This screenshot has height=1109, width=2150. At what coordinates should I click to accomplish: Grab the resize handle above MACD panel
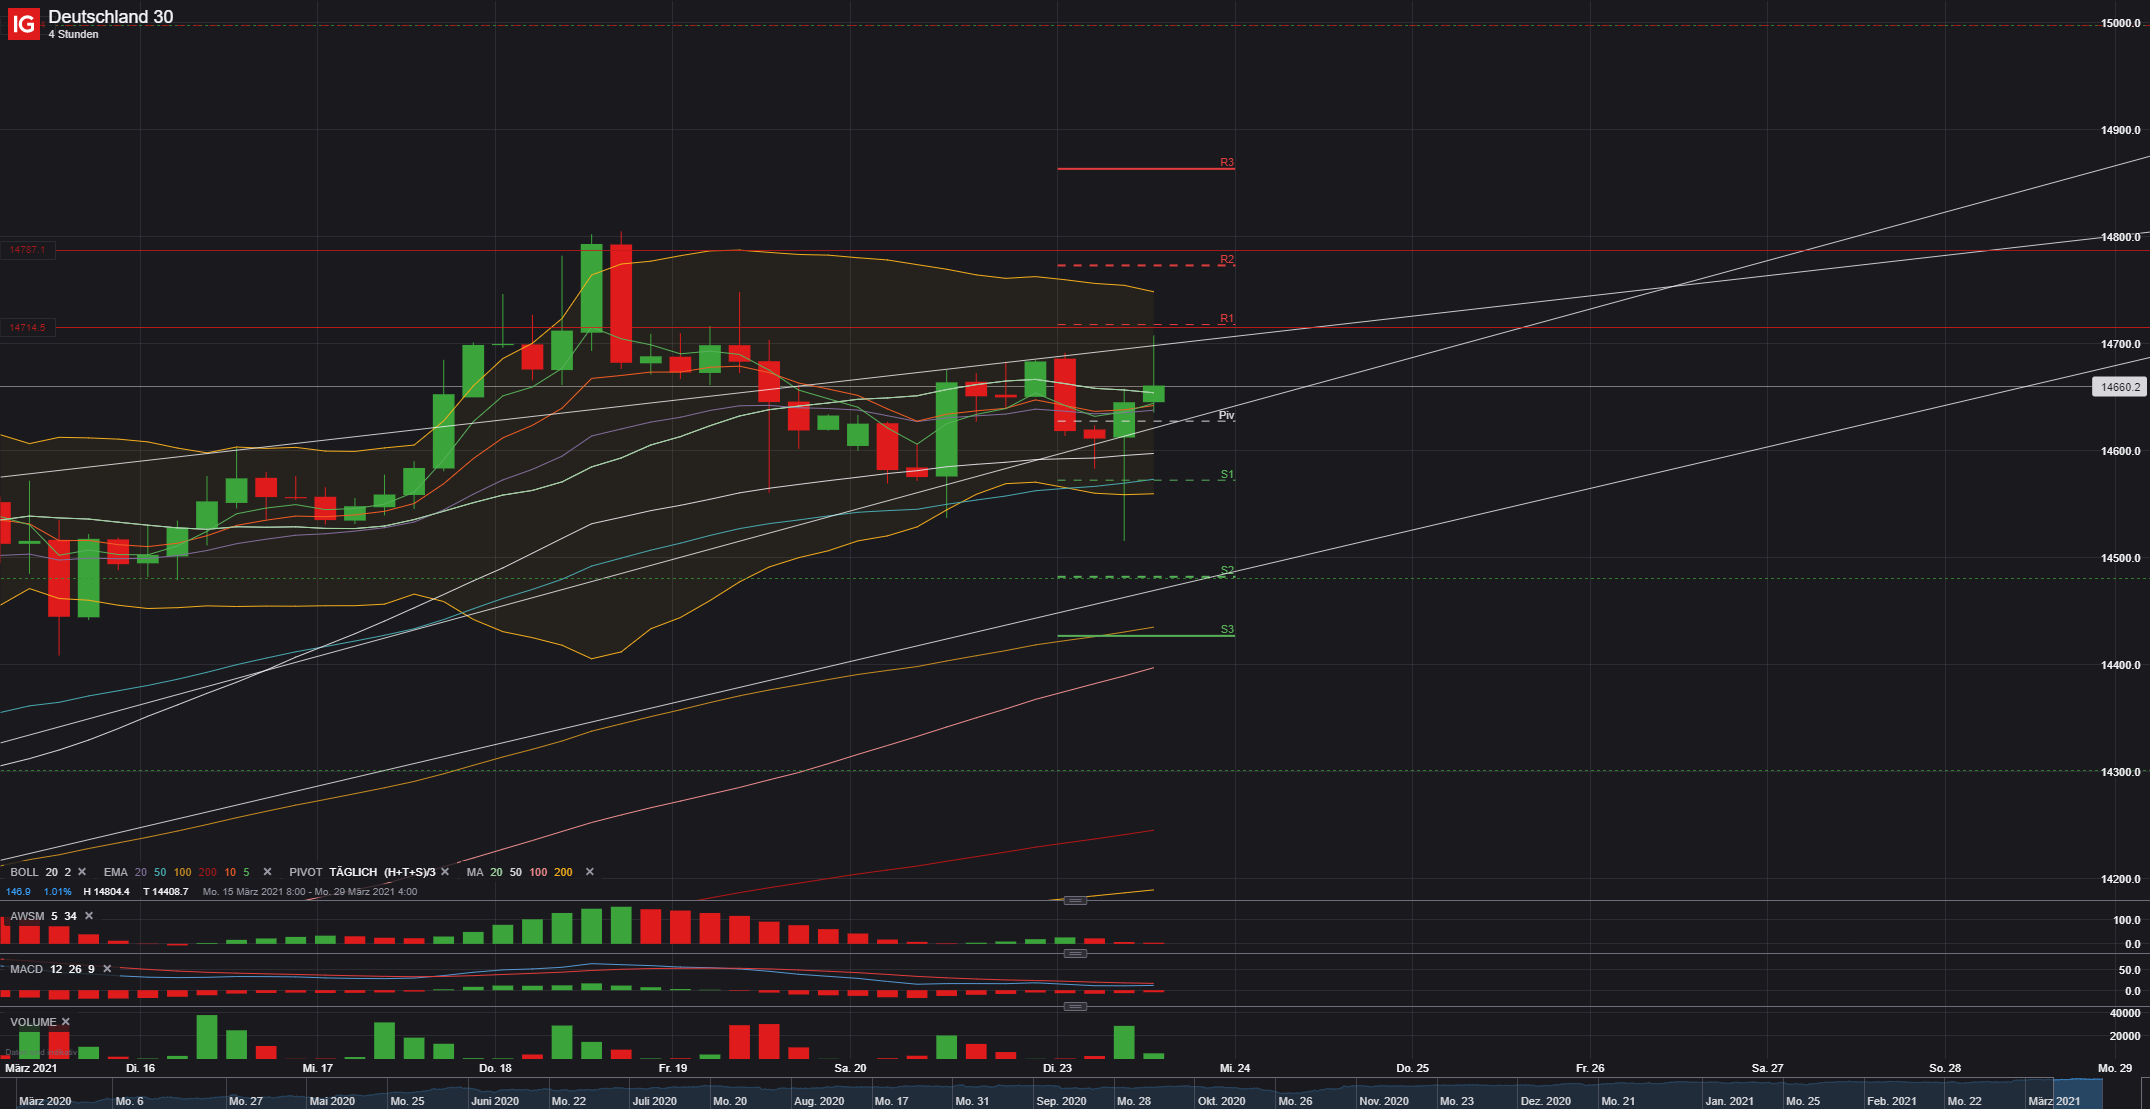point(1075,954)
